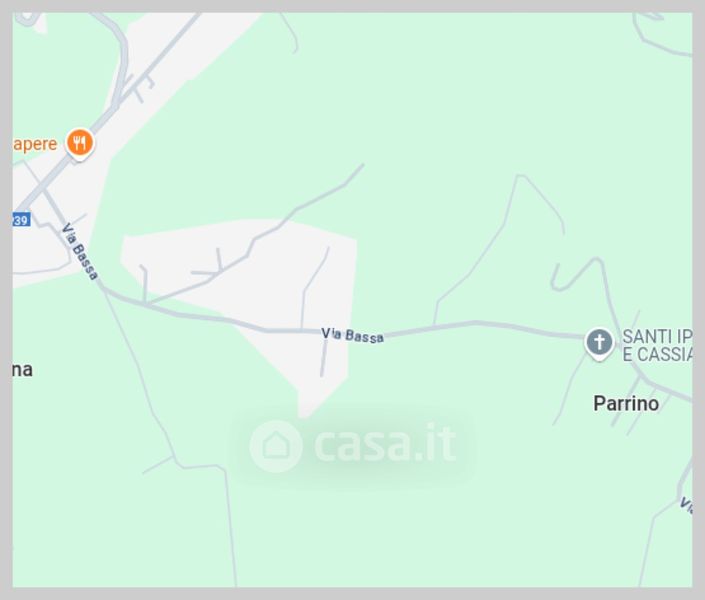Screen dimensions: 705x600
Task: Click the casa.it house logo icon
Action: point(276,446)
